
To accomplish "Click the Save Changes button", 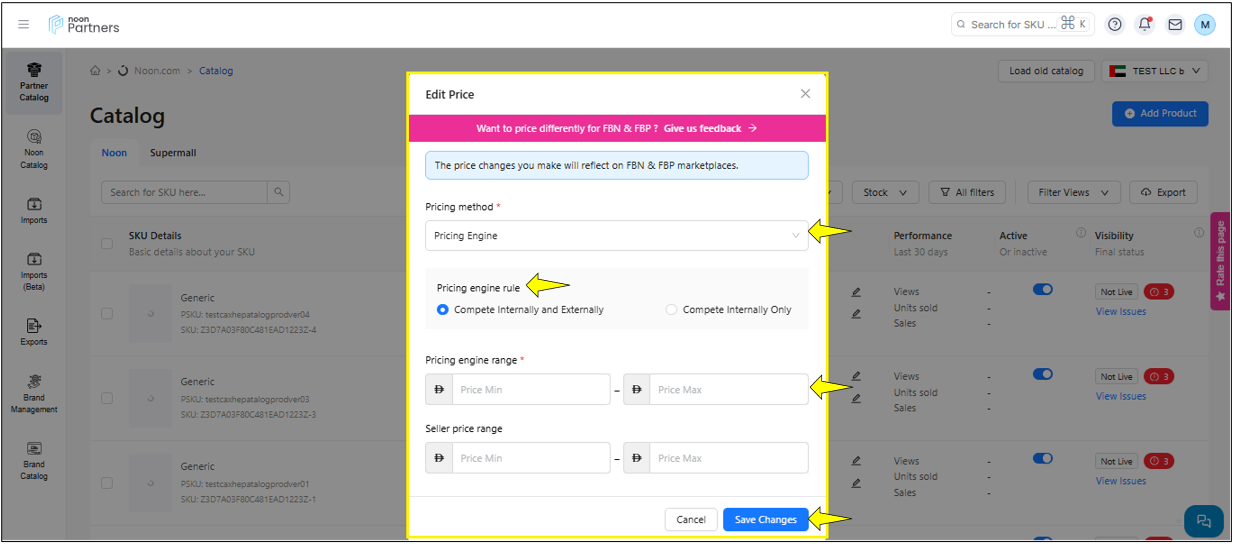I will [x=765, y=519].
